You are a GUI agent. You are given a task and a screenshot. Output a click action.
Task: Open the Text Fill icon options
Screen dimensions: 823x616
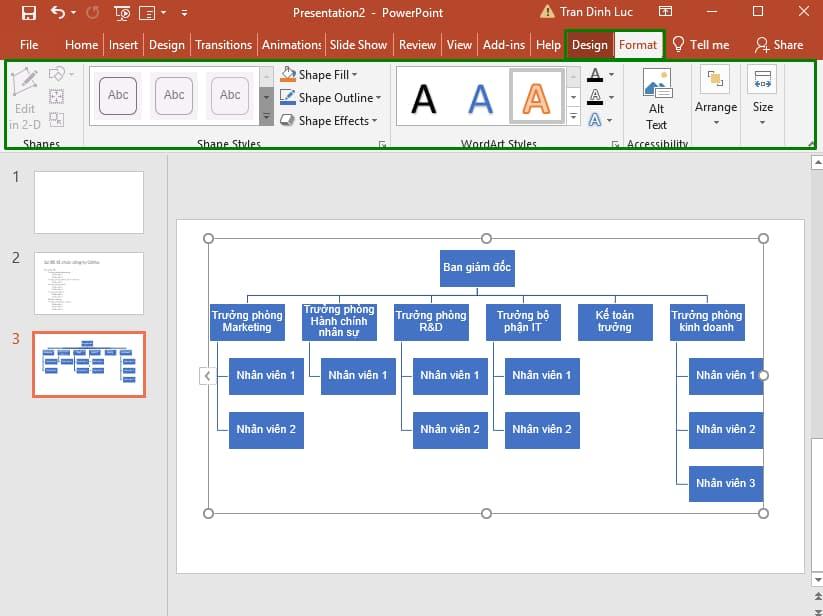tap(596, 74)
